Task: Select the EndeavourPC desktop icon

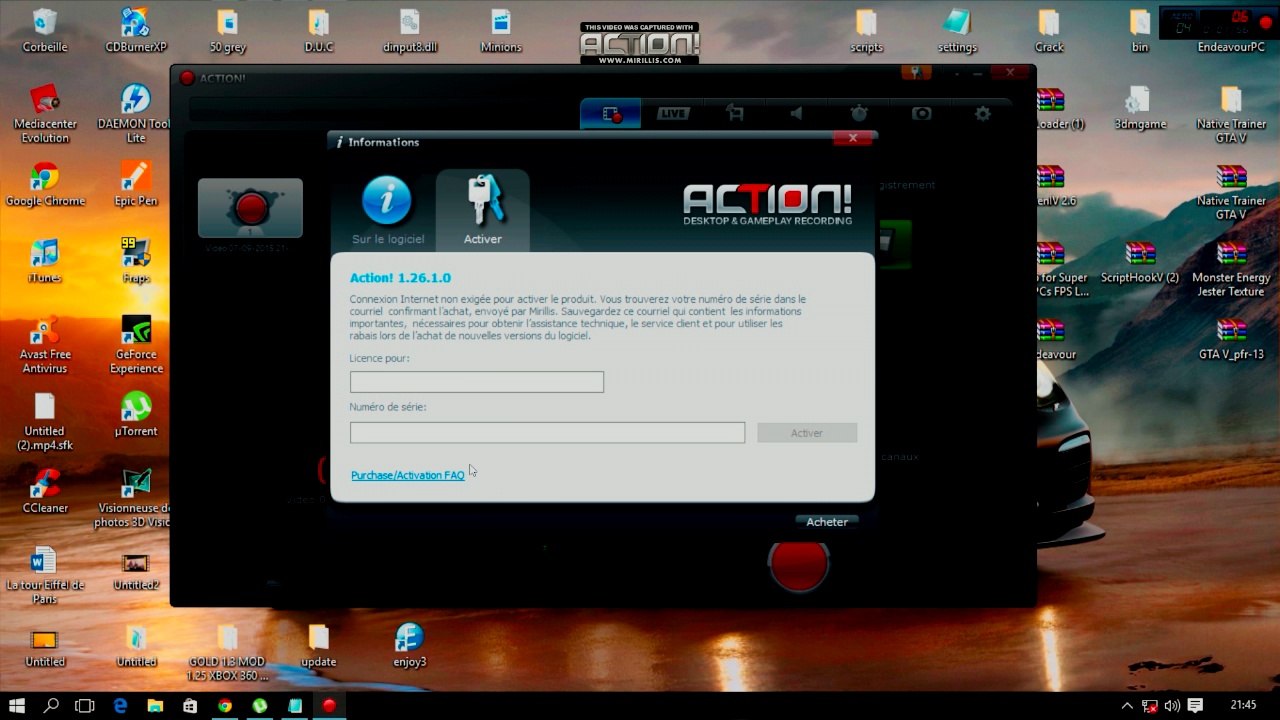Action: pos(1231,31)
